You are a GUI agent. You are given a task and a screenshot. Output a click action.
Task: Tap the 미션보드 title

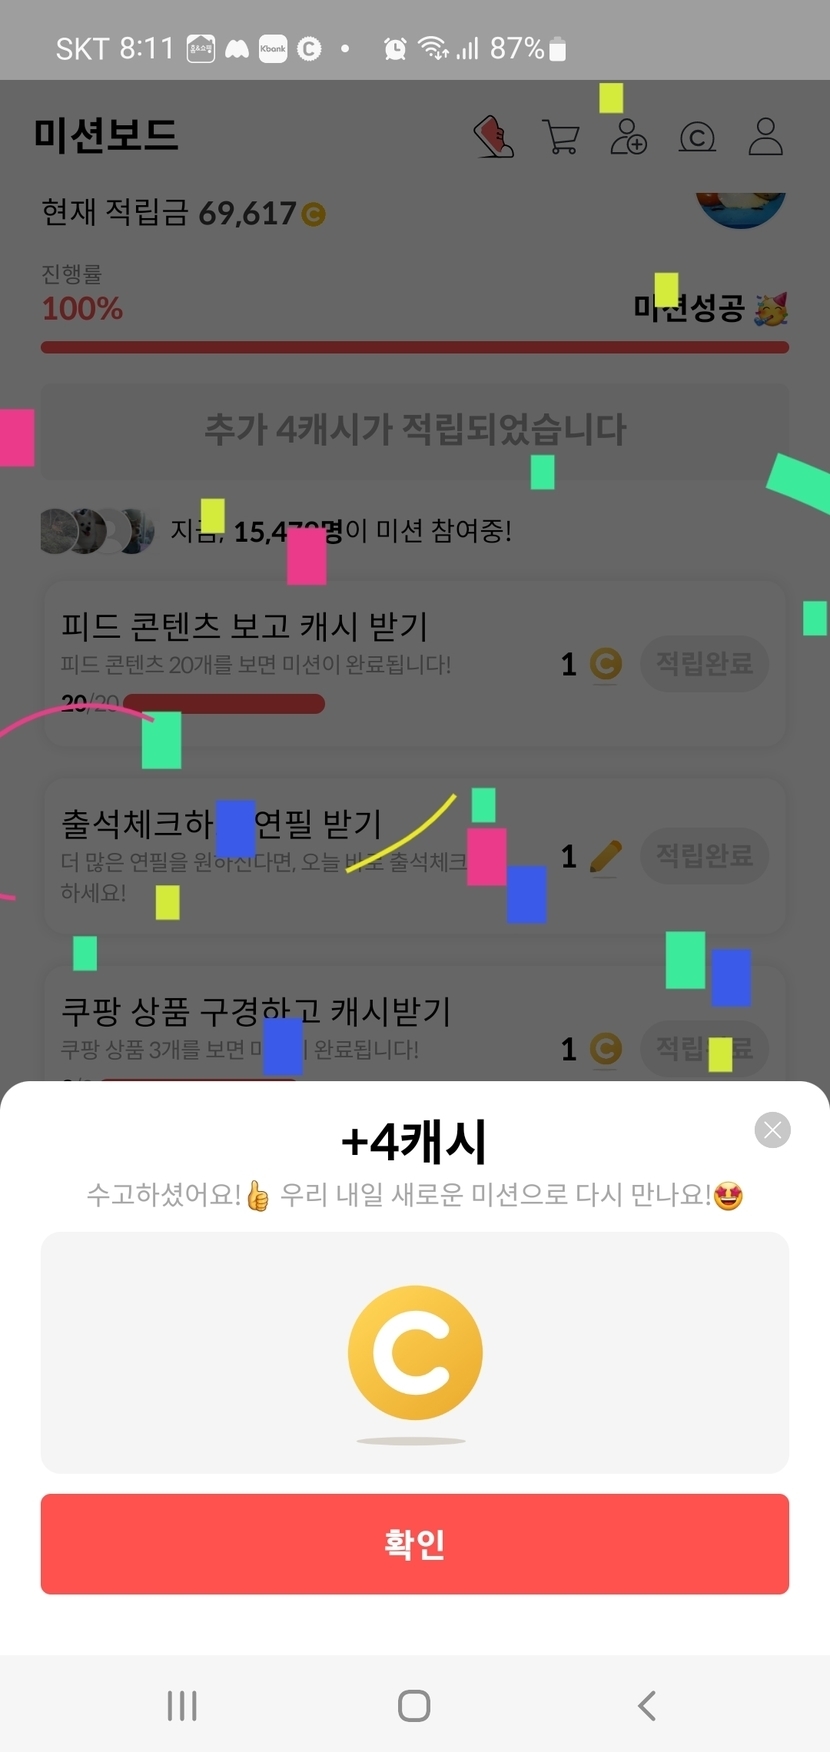[x=106, y=135]
